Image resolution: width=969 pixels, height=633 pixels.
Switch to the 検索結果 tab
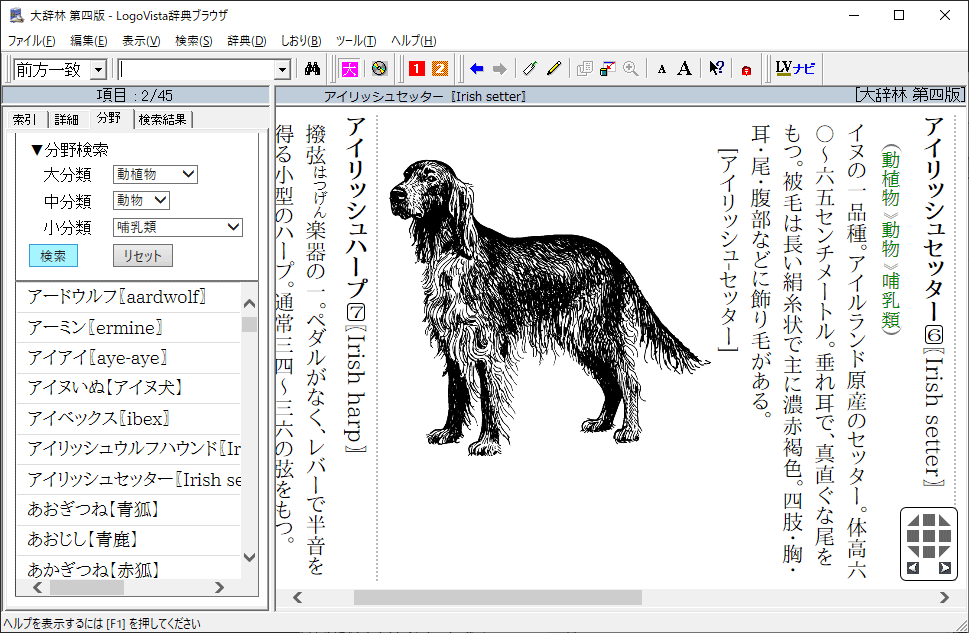click(x=164, y=119)
